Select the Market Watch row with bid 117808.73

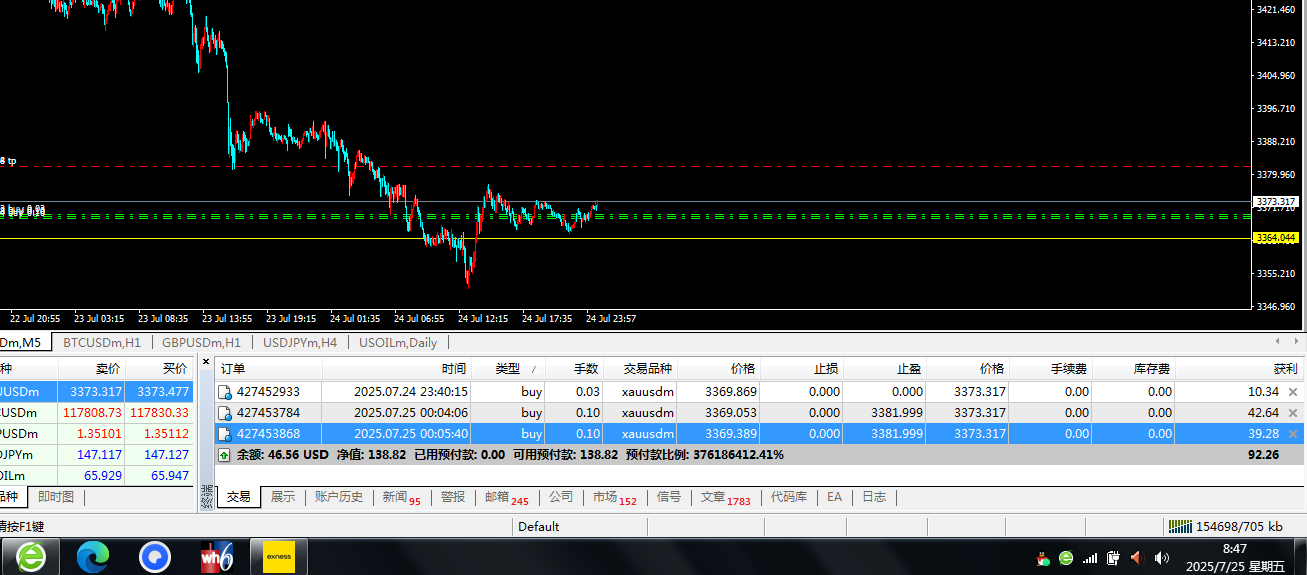pyautogui.click(x=96, y=413)
